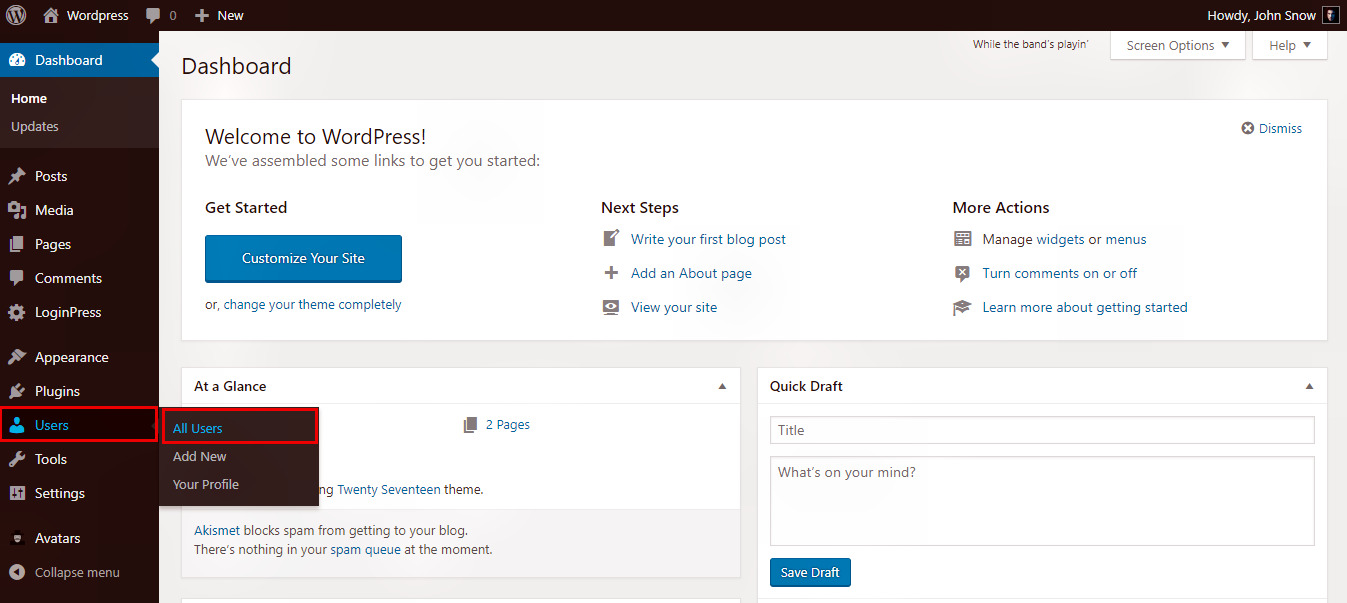Click the What's on your mind text area
1347x603 pixels.
1042,501
